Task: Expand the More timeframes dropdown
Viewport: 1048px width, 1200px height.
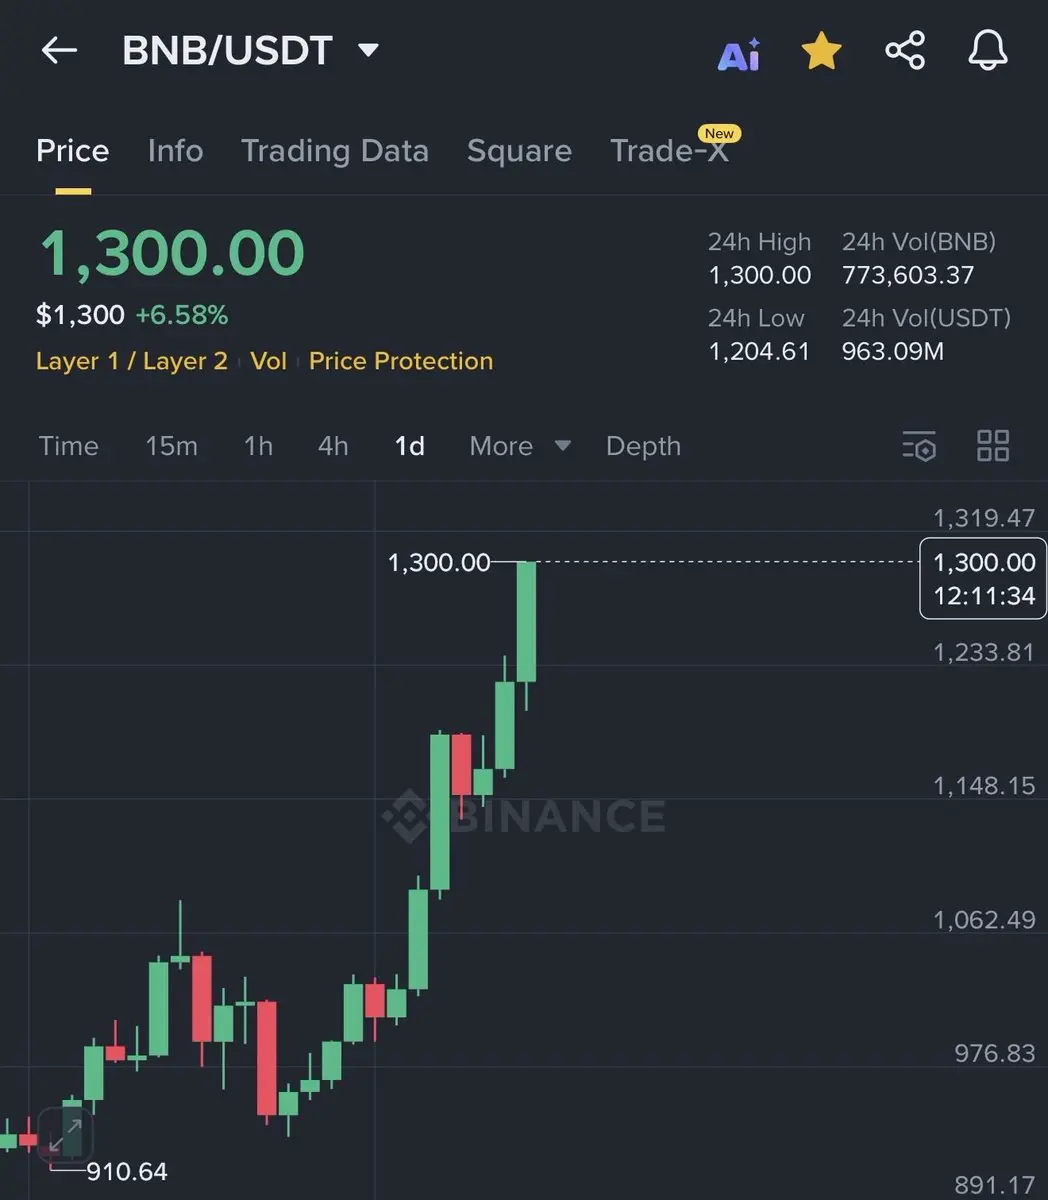Action: point(520,446)
